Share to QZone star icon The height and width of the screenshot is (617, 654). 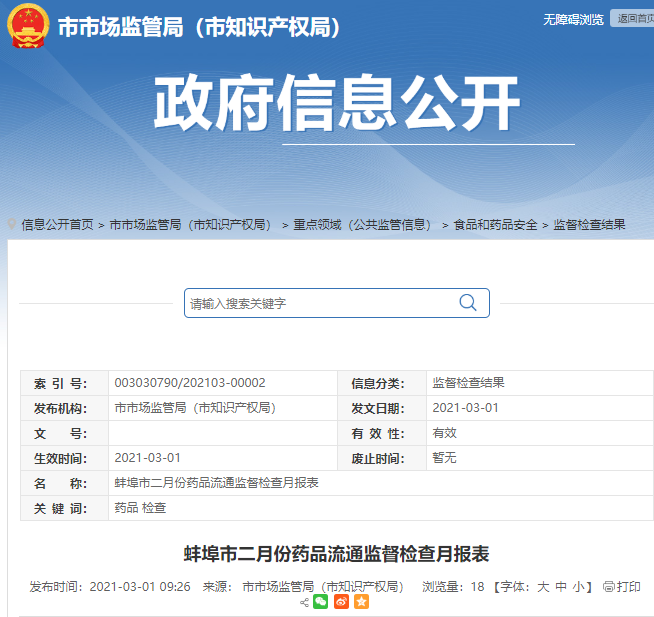[362, 602]
